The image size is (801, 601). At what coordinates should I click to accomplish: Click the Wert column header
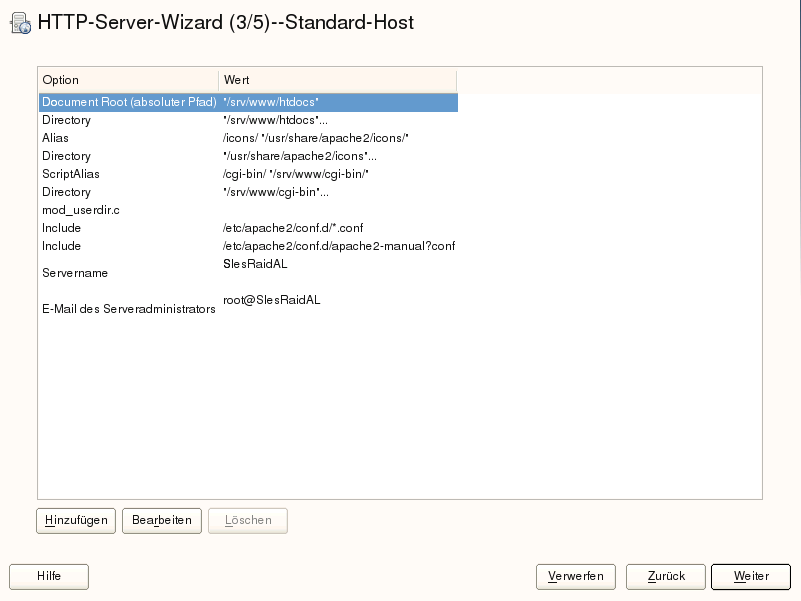point(337,80)
